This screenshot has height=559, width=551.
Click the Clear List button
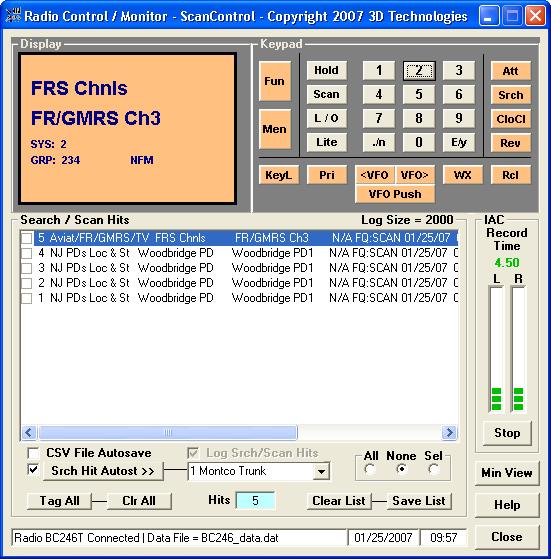pos(339,501)
